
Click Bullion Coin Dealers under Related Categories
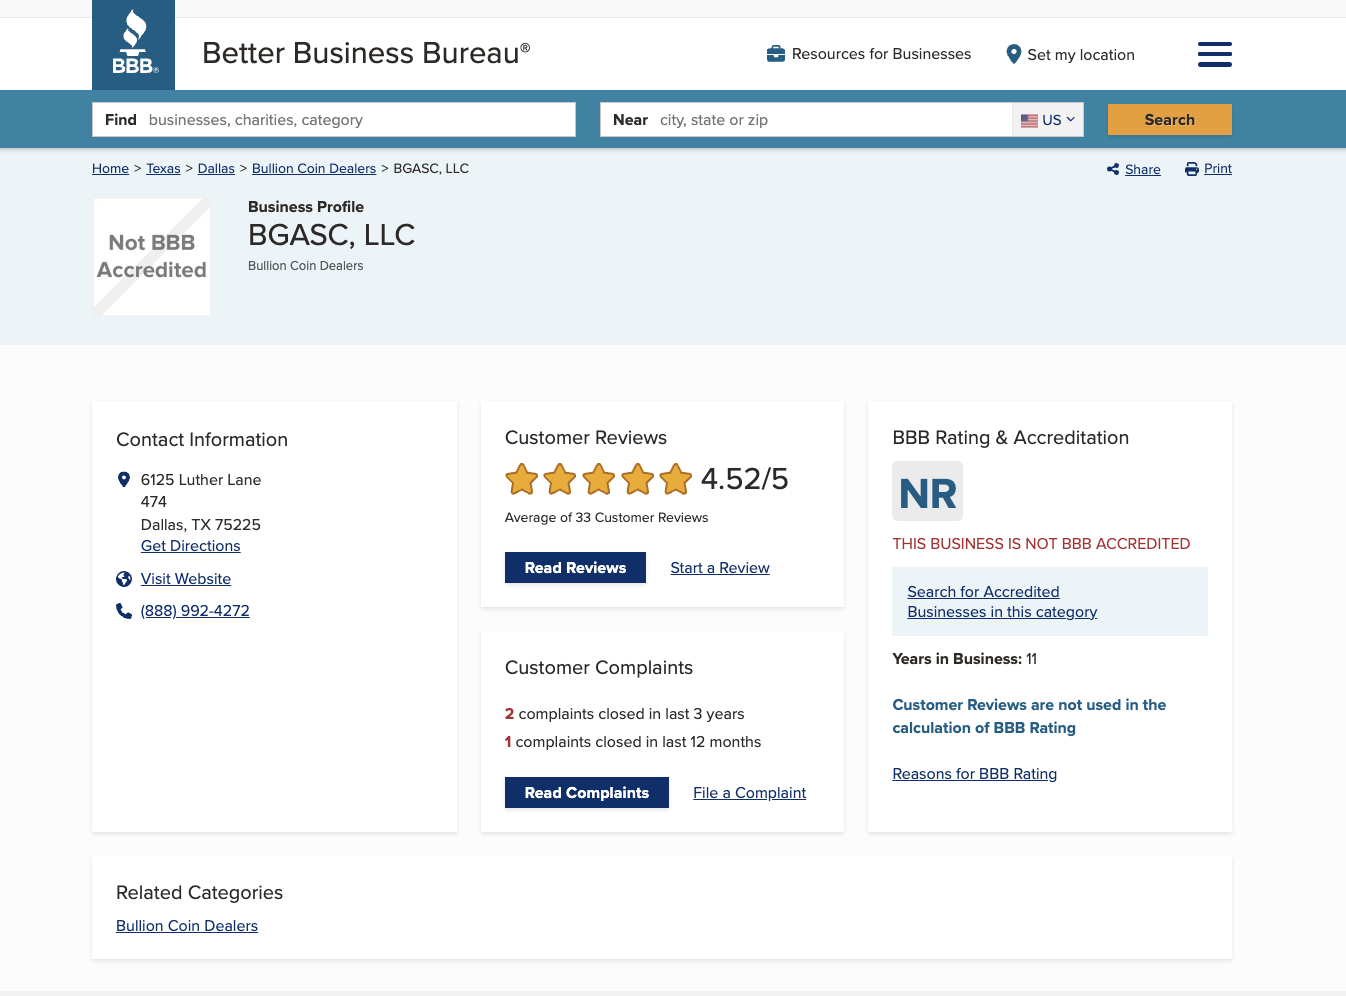(187, 926)
